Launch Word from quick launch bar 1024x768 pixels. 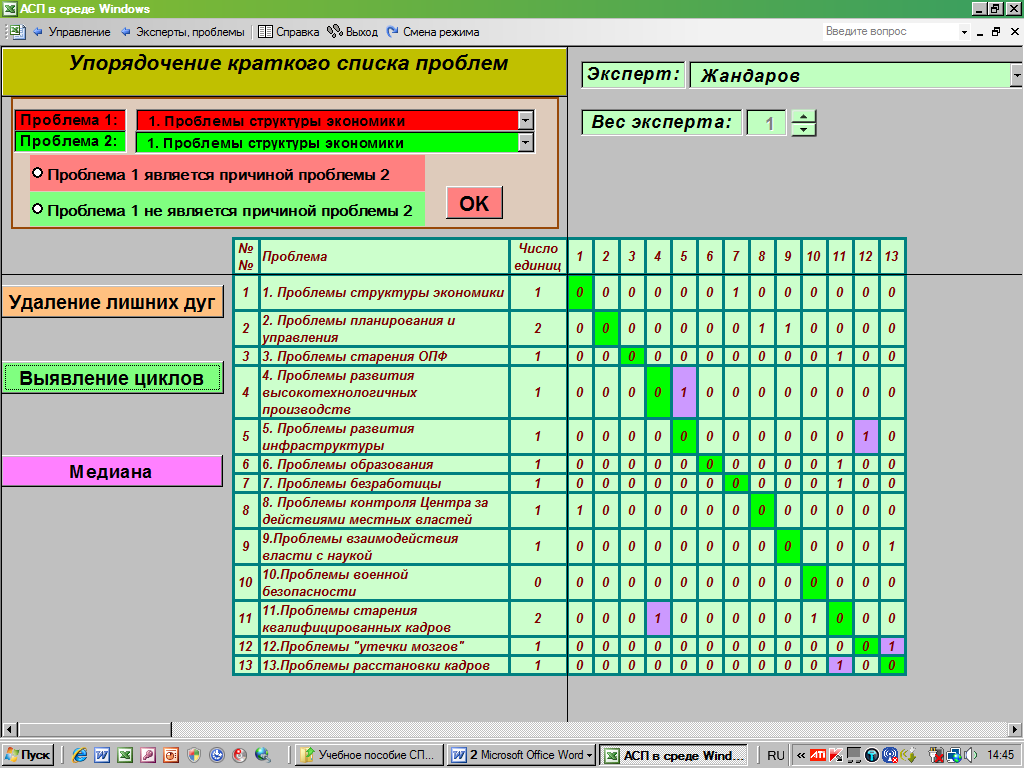102,756
